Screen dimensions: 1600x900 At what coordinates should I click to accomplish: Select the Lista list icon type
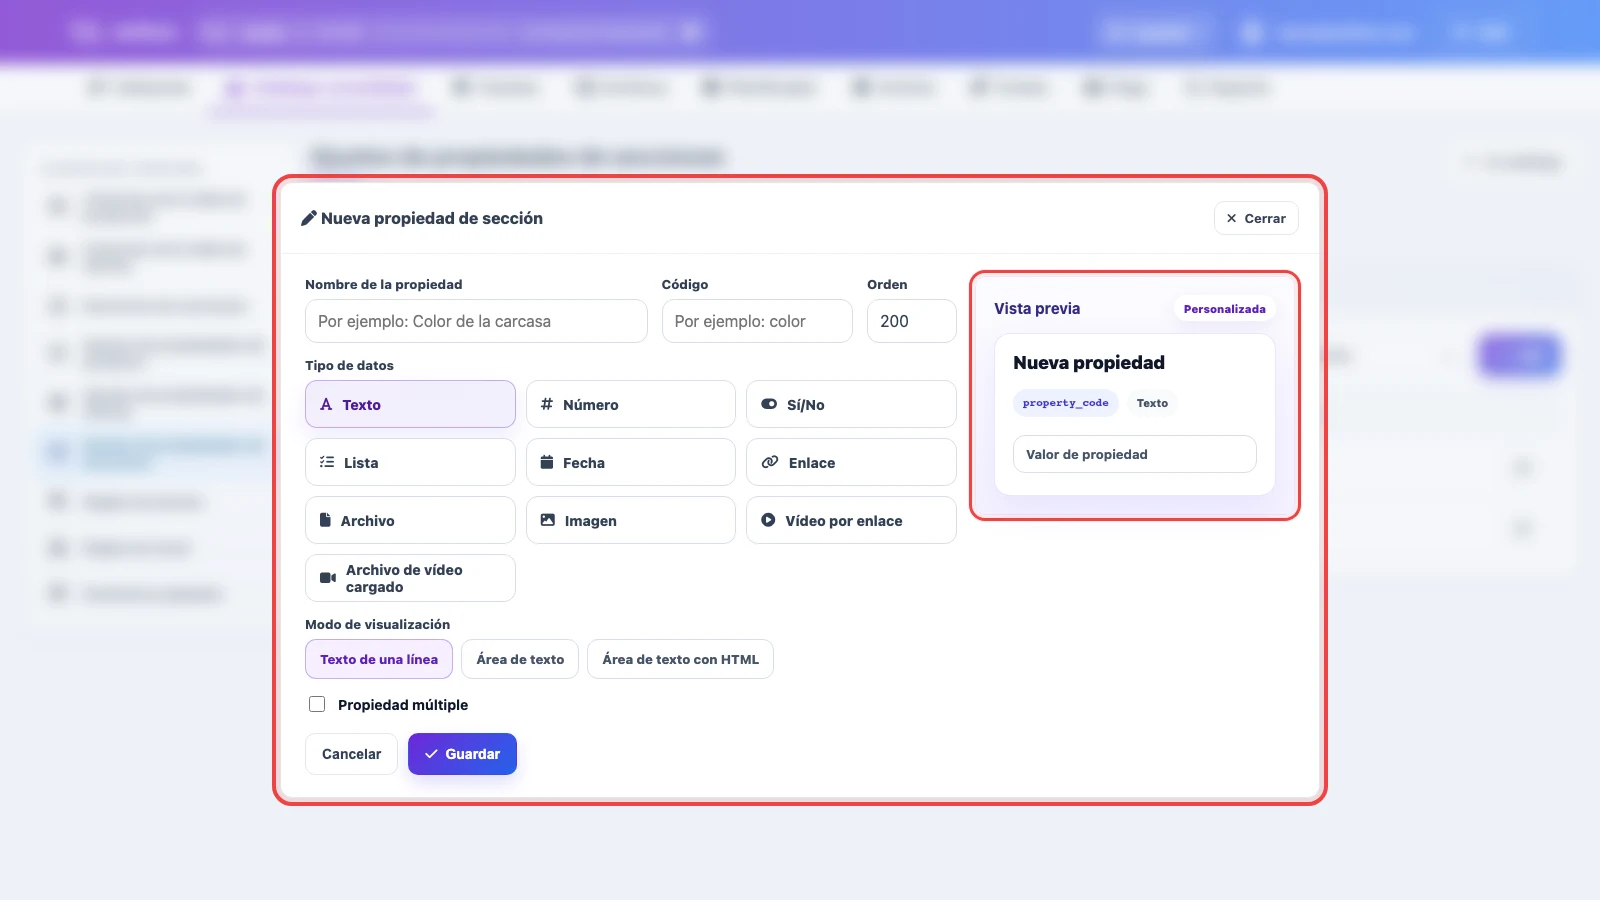327,463
